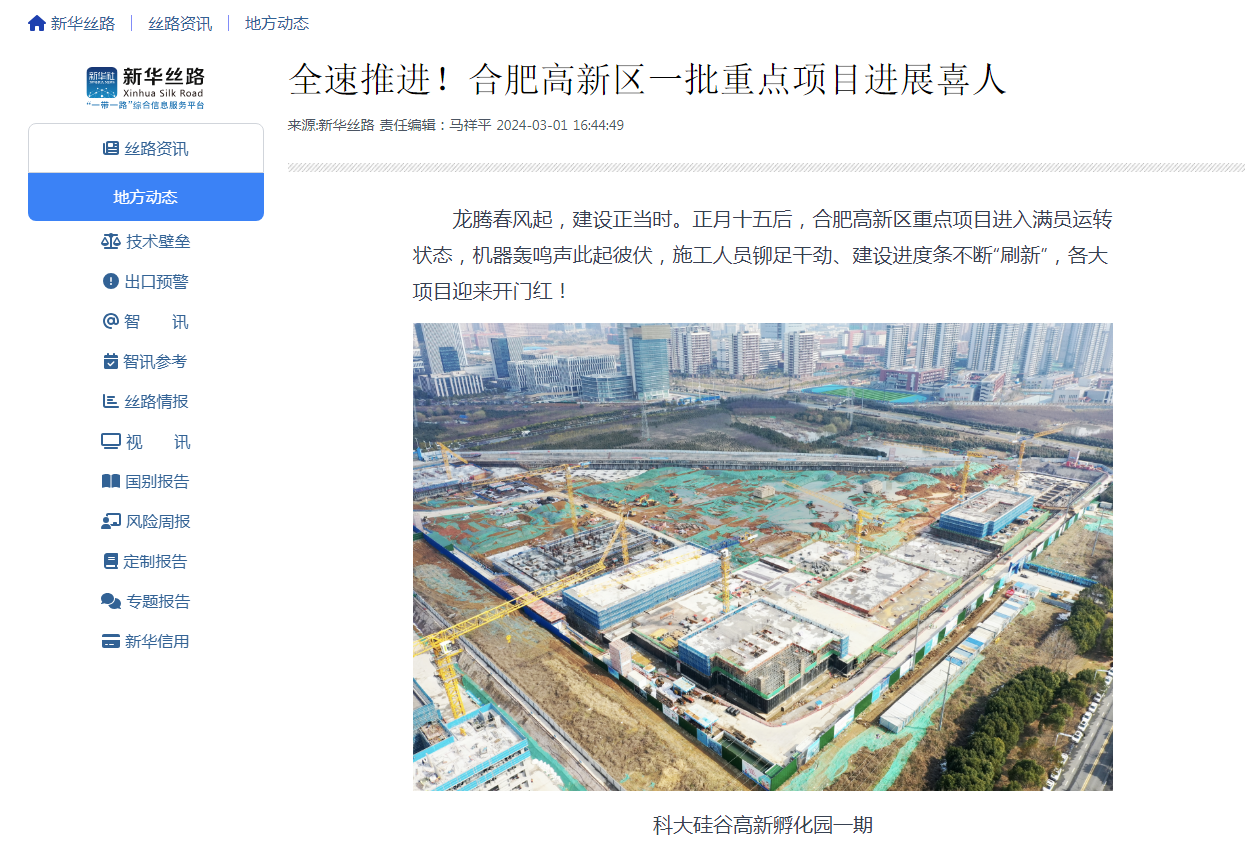Viewport: 1245px width, 850px height.
Task: Click the Xinhua Silk Road logo
Action: tap(146, 87)
